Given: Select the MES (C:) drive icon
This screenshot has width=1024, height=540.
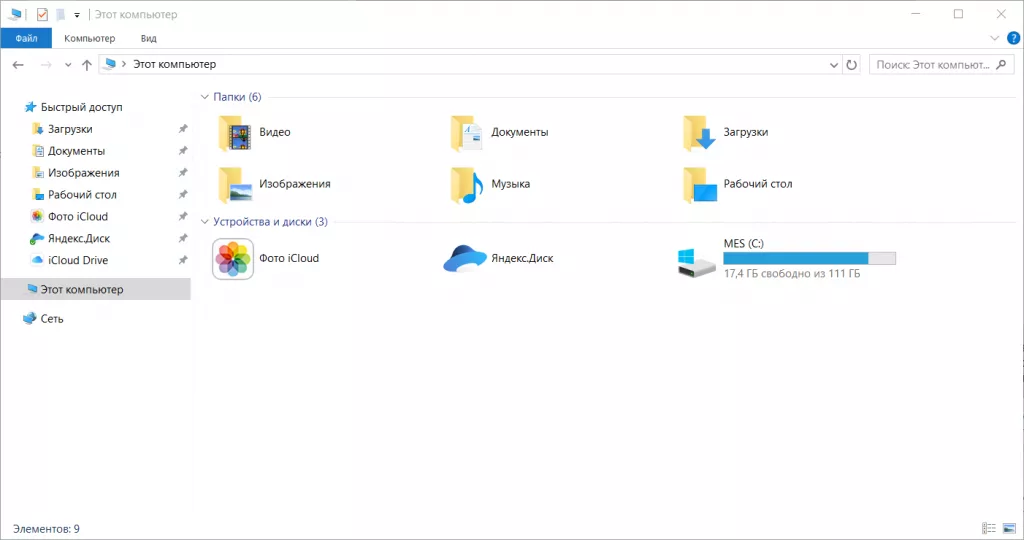Looking at the screenshot, I should [696, 262].
